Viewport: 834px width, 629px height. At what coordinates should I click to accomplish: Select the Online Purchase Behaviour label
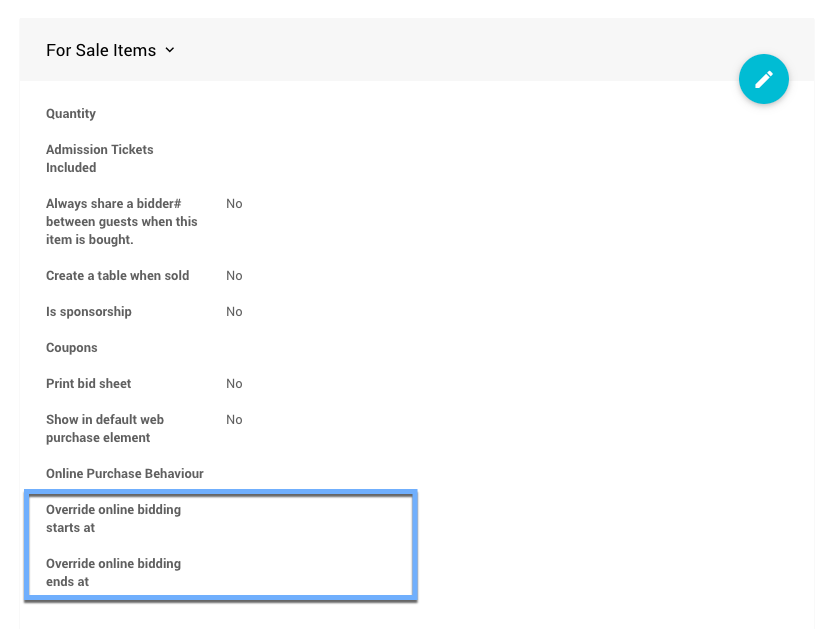[125, 474]
